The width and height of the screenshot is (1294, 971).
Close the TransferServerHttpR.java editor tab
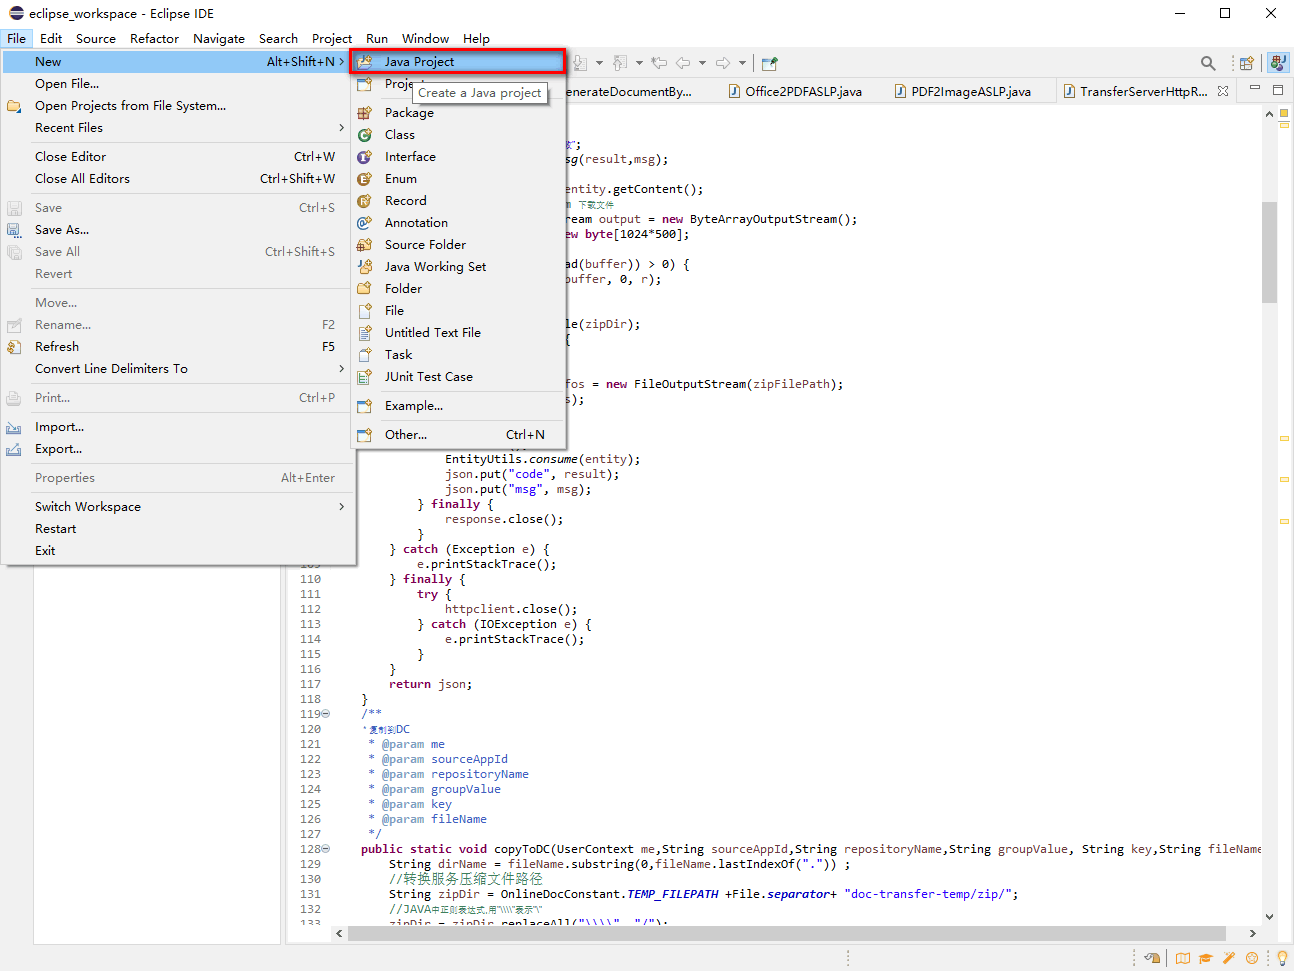pyautogui.click(x=1224, y=90)
